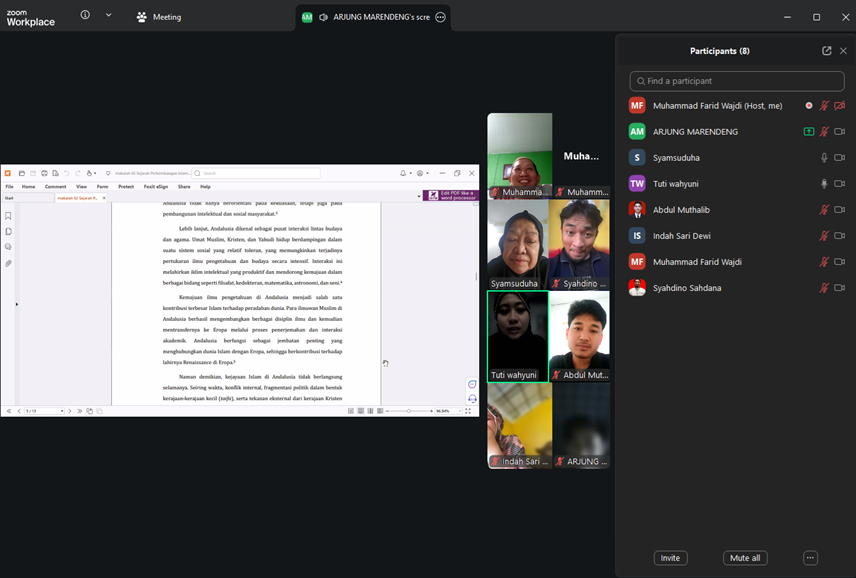Open the Attachments paperclip panel in PDF sidebar
Screen dimensions: 856x578
pos(8,263)
